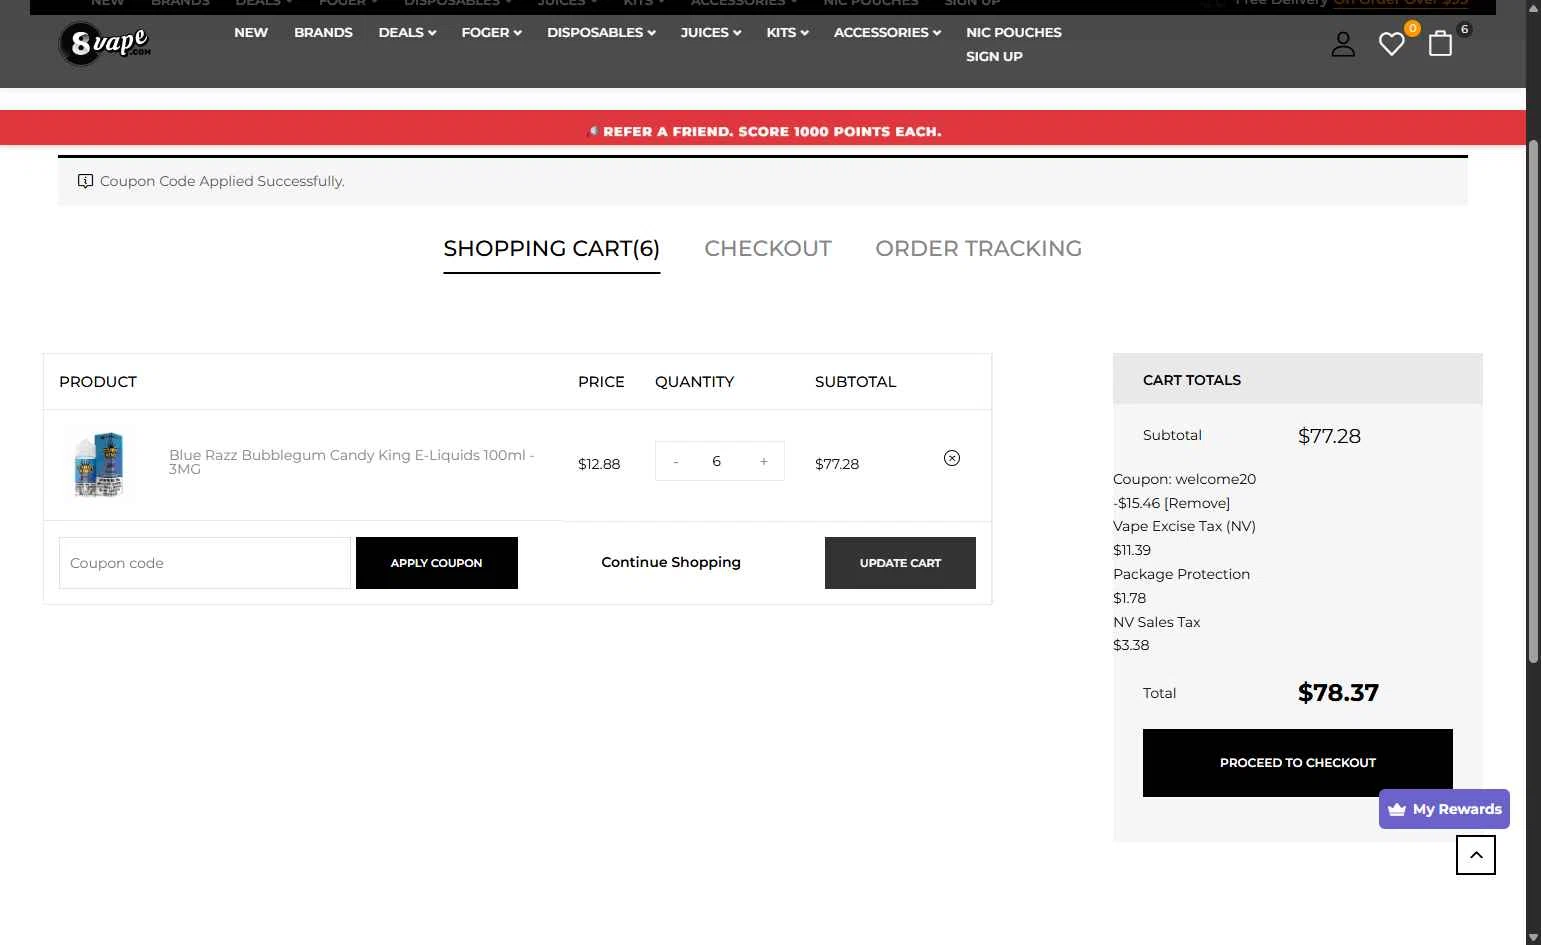The height and width of the screenshot is (945, 1541).
Task: Click the item price $12.88
Action: point(599,464)
